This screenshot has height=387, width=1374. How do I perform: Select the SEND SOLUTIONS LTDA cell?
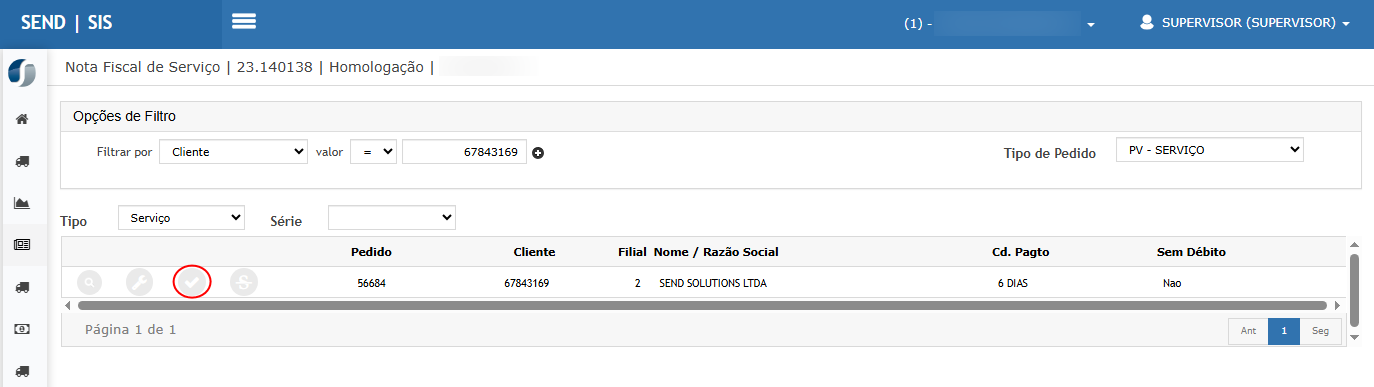click(713, 283)
